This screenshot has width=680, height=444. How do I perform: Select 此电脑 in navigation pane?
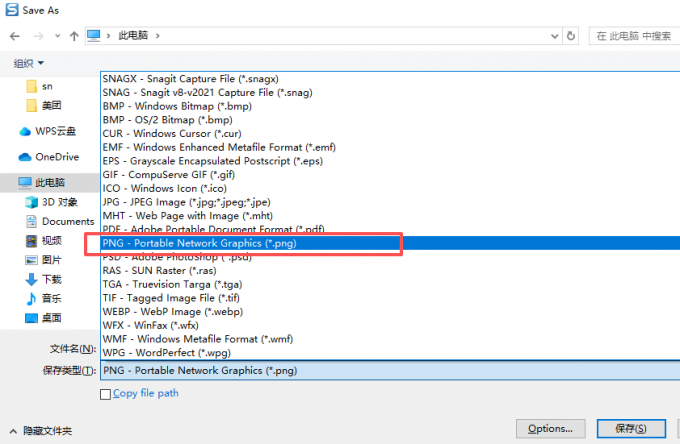(x=50, y=183)
